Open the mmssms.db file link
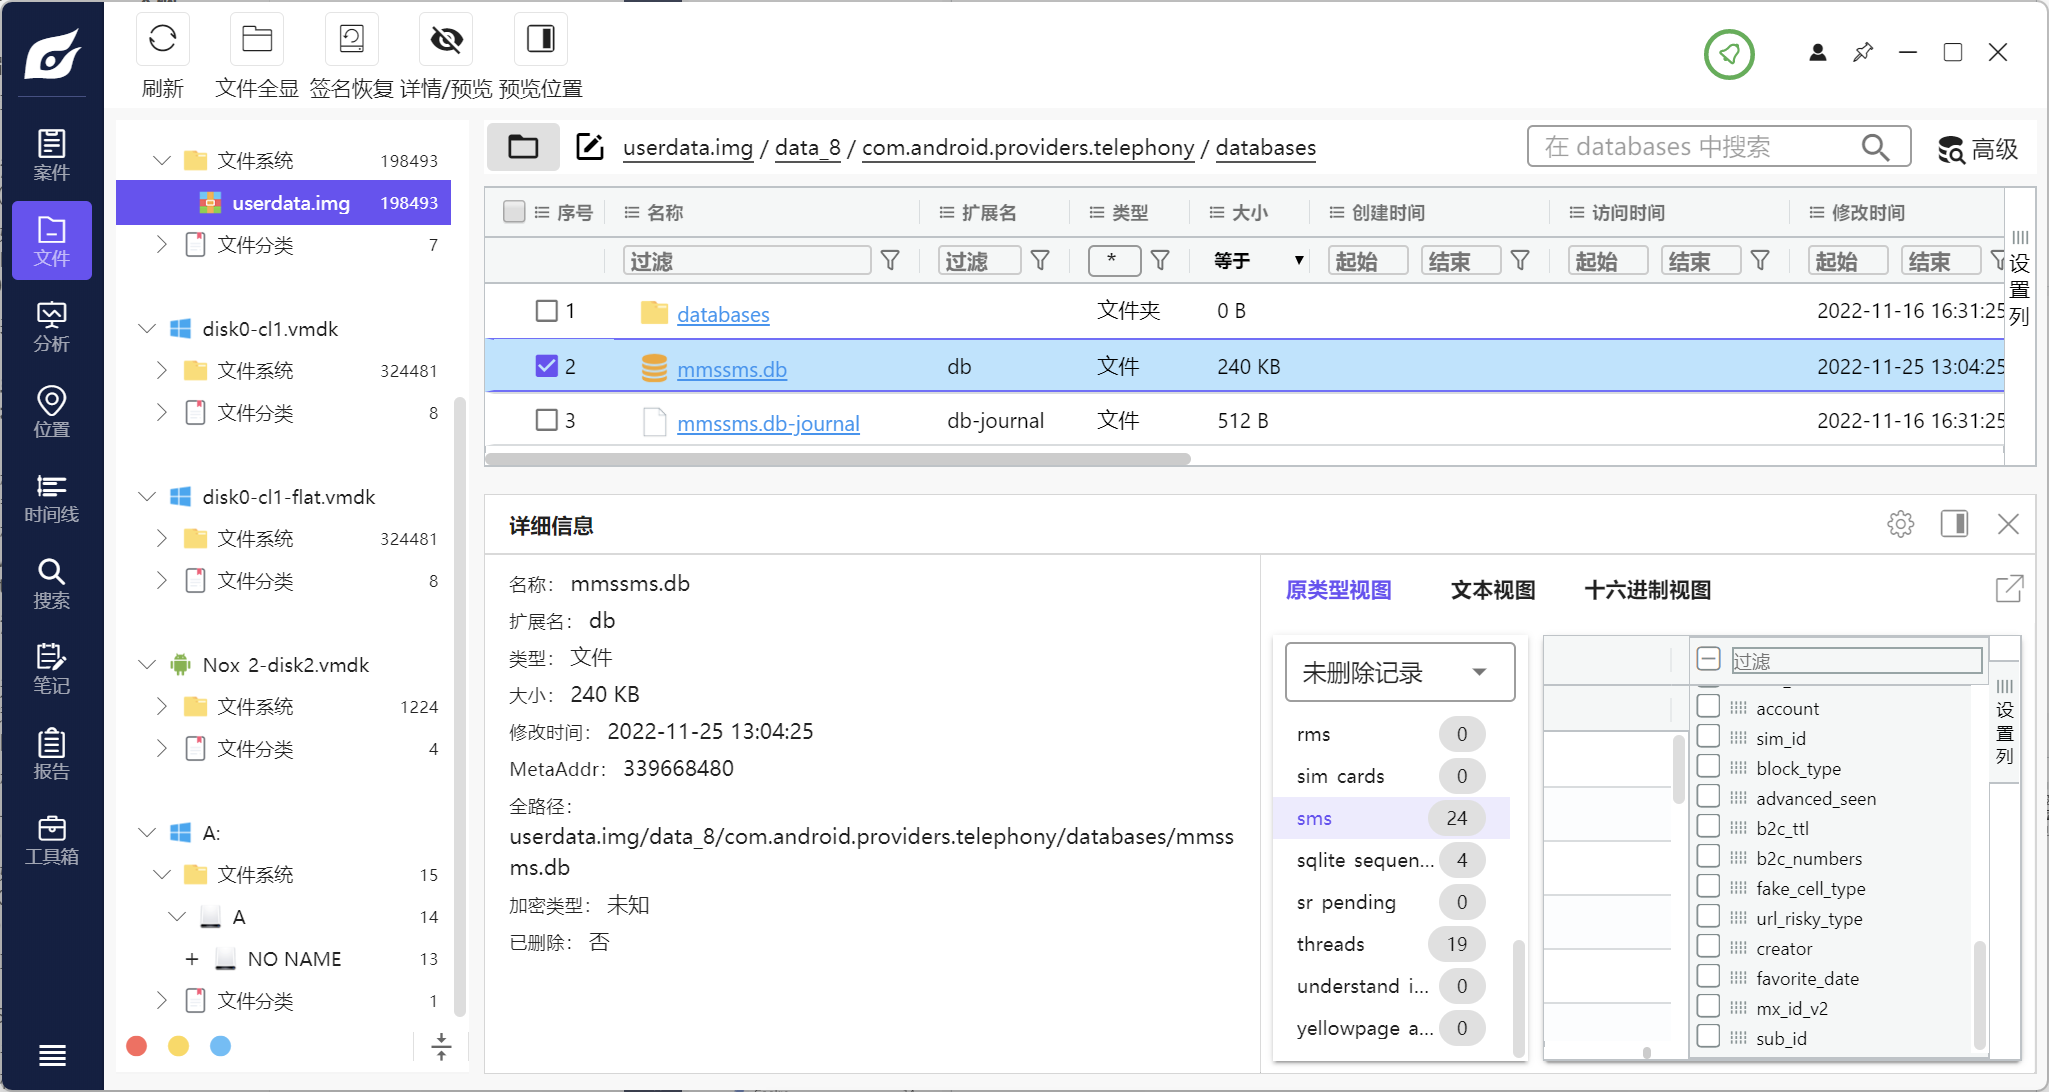 coord(732,369)
